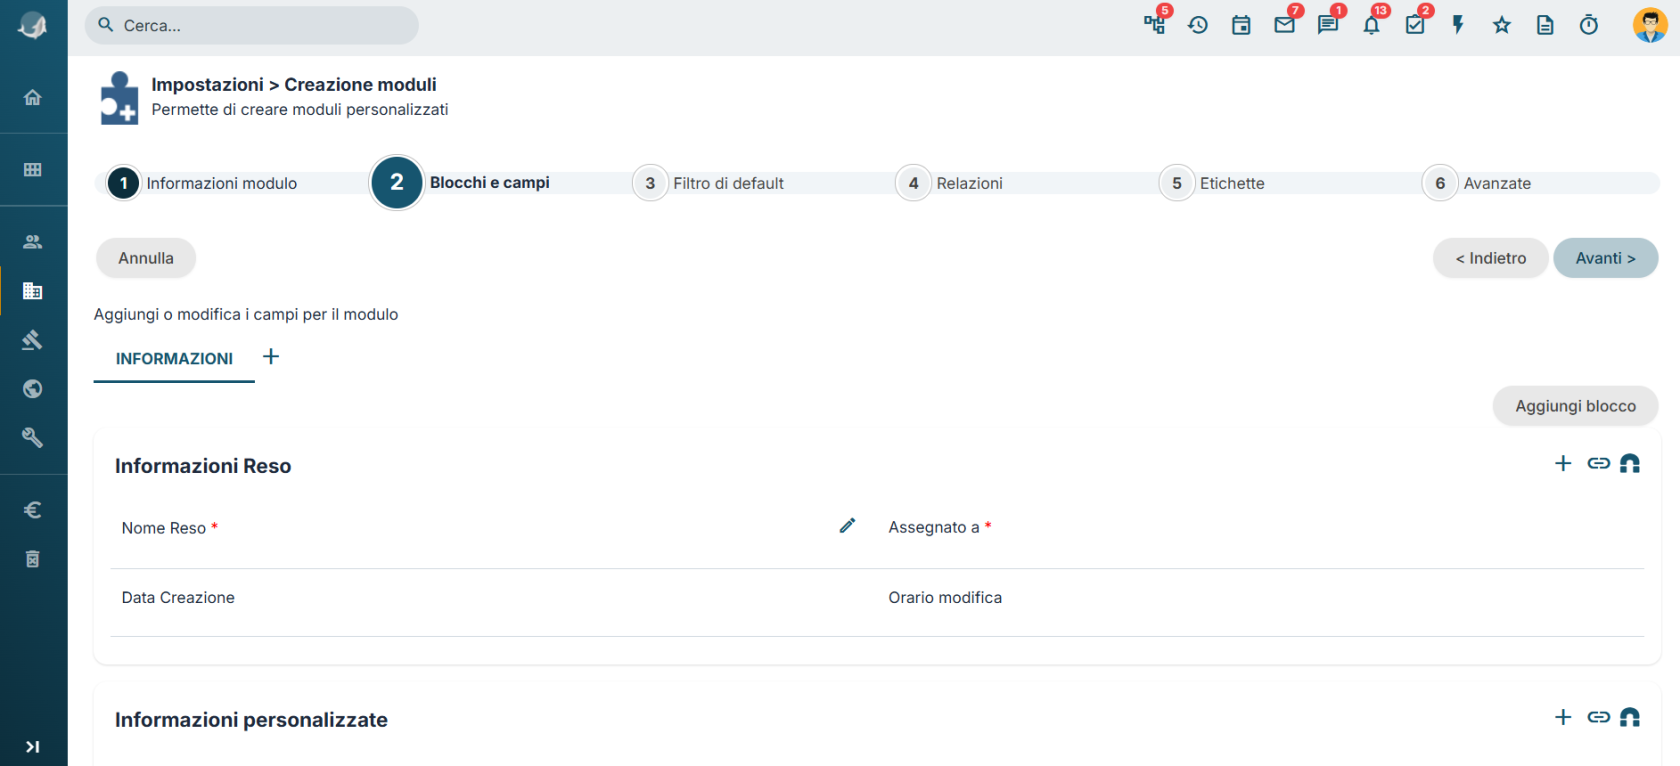Open the euro currency icon in sidebar
1680x766 pixels.
point(33,510)
